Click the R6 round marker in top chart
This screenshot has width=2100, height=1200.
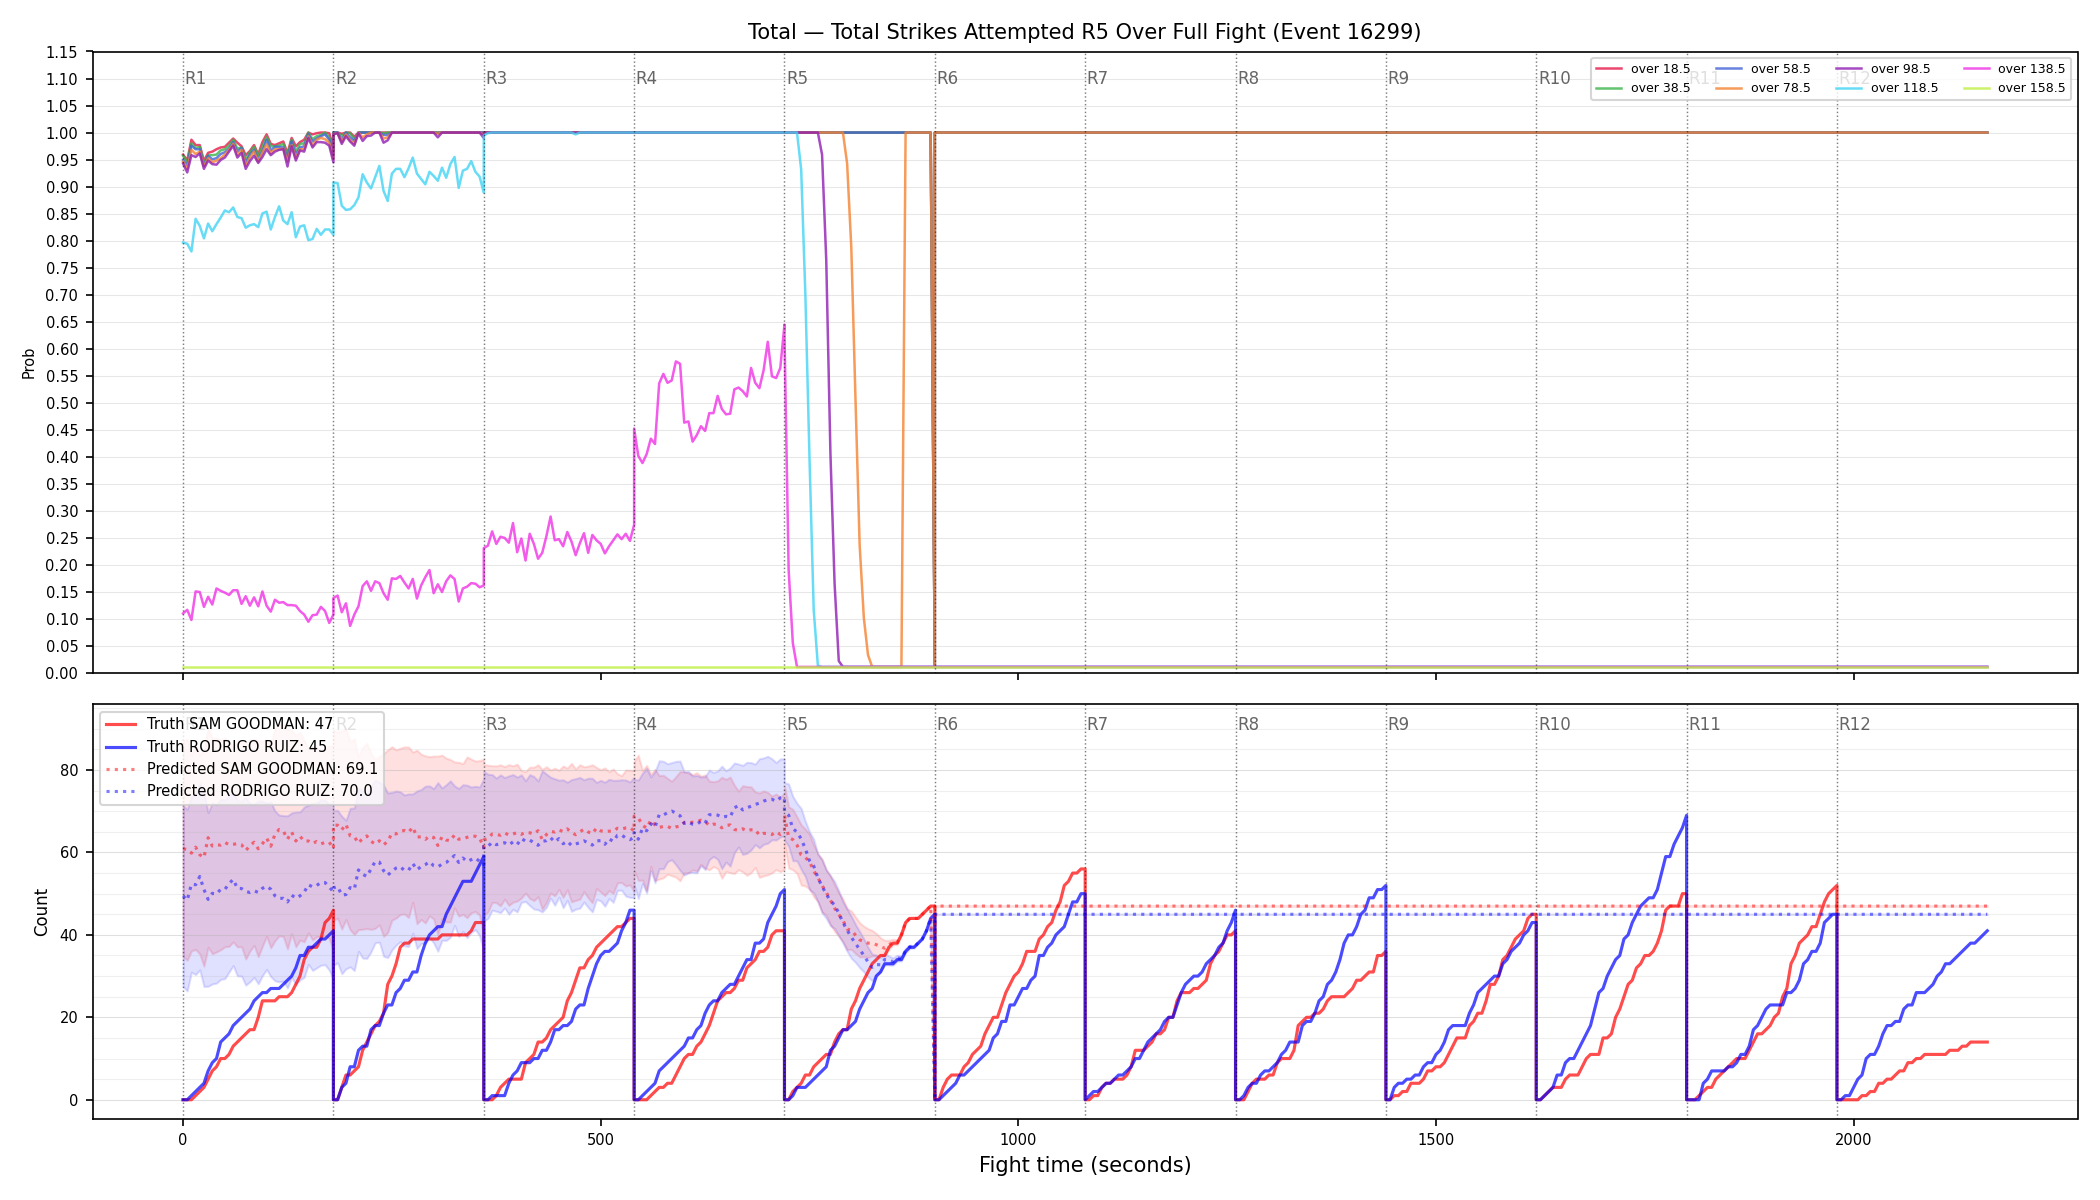pos(947,78)
